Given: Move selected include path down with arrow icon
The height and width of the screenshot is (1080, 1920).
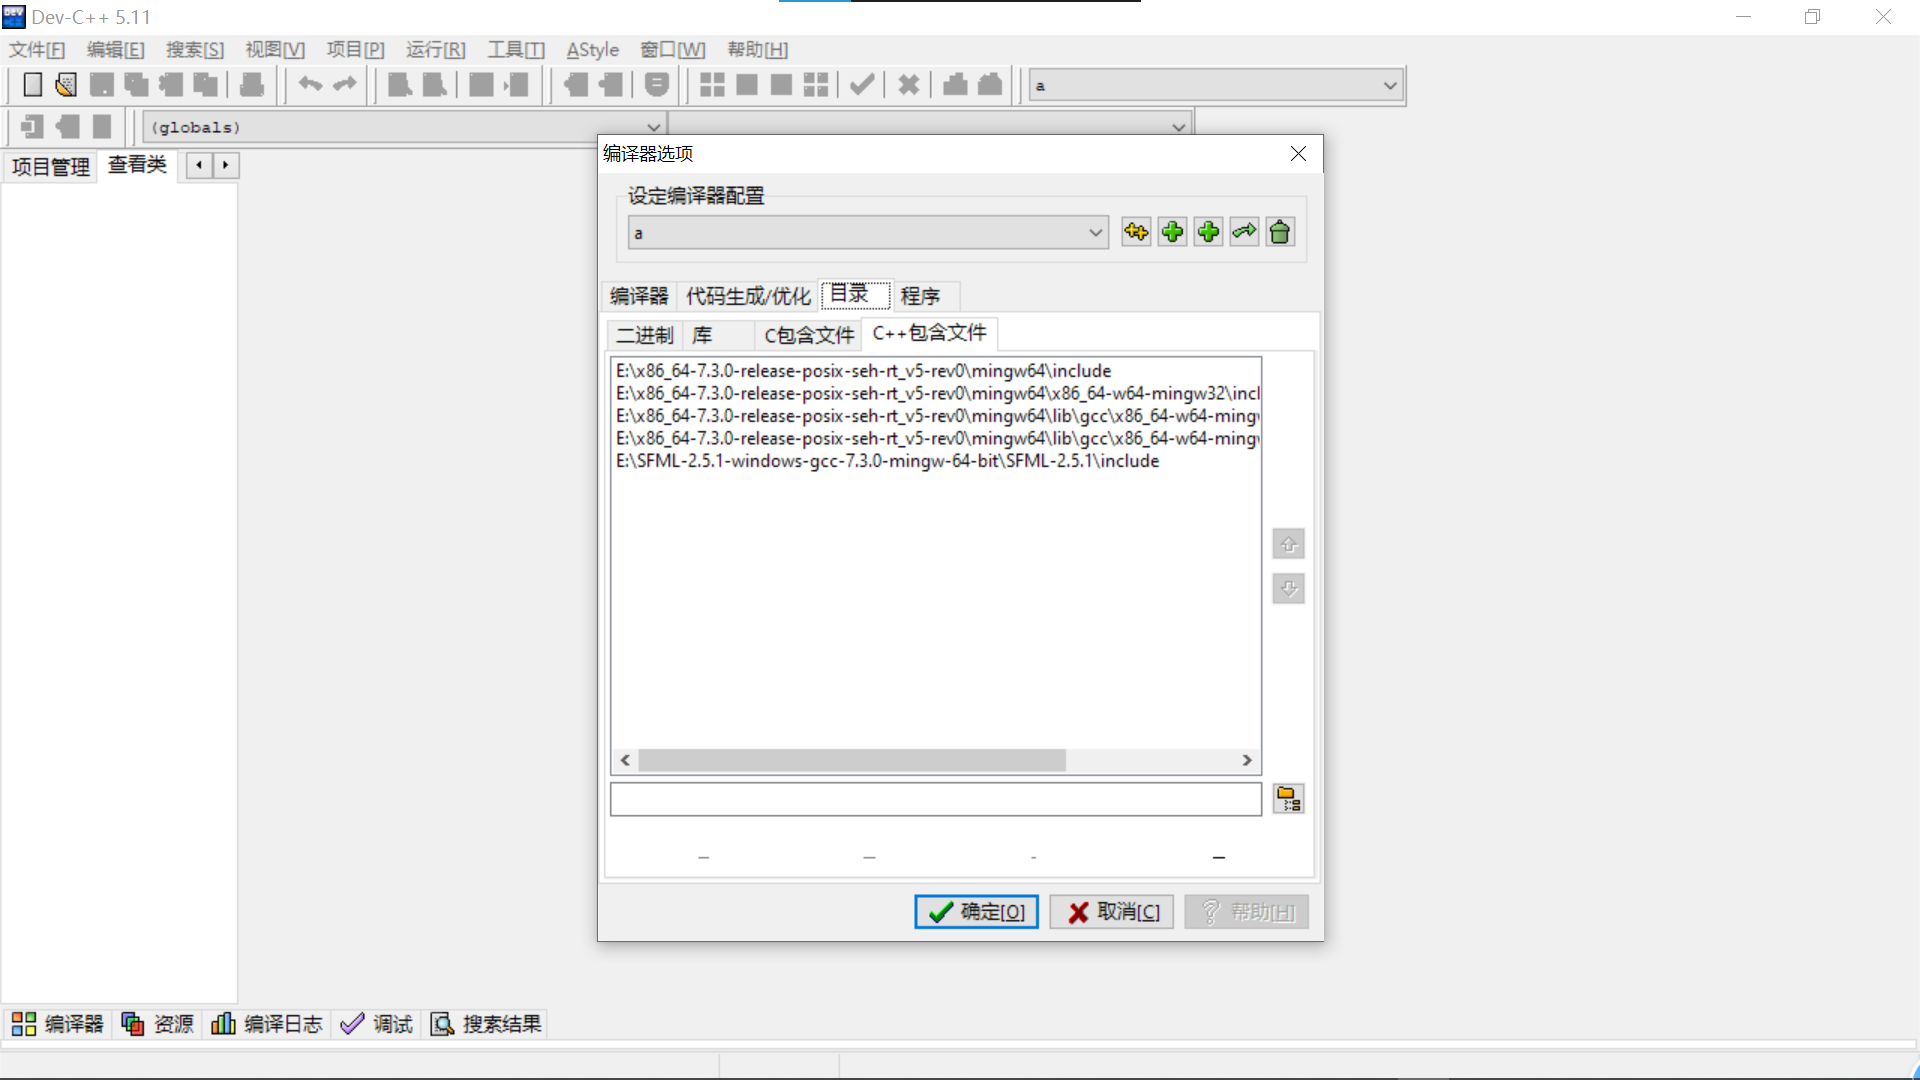Looking at the screenshot, I should 1288,588.
